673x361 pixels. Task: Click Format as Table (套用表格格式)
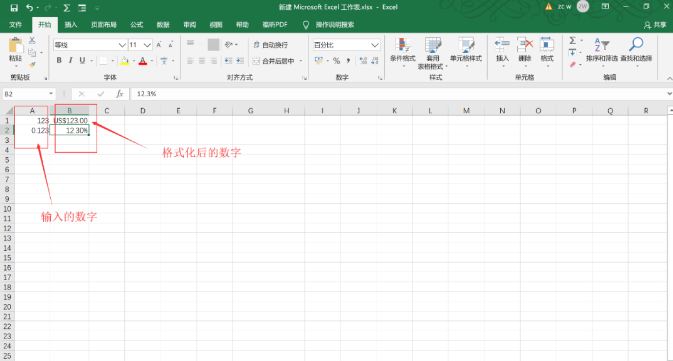tap(433, 53)
